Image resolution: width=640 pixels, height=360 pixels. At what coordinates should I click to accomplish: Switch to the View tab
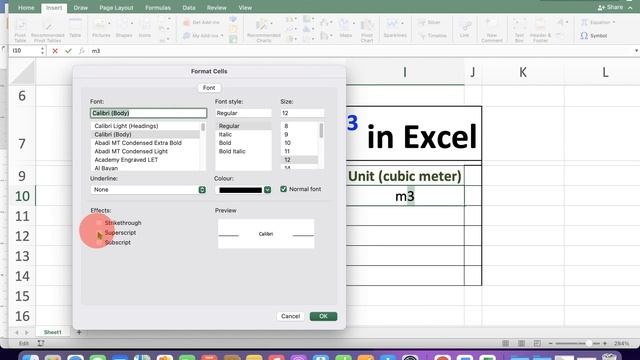pos(245,8)
